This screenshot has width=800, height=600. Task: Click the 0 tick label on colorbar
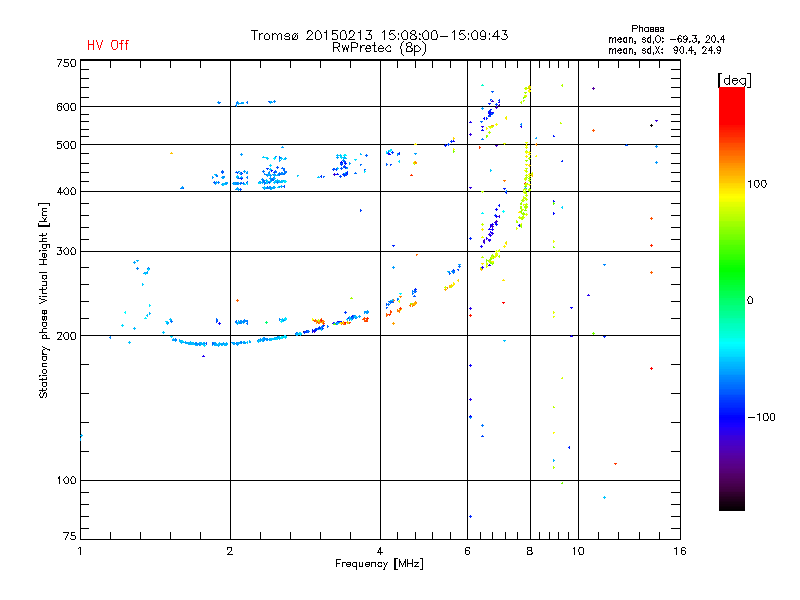(x=750, y=300)
